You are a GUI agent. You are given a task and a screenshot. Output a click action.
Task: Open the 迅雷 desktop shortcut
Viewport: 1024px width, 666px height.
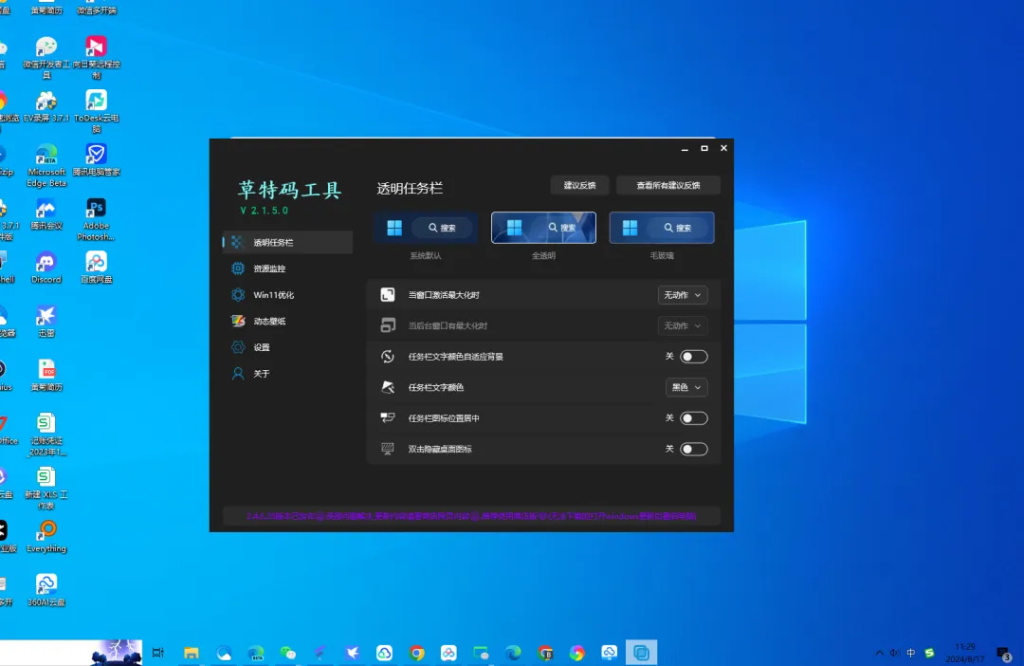point(46,321)
